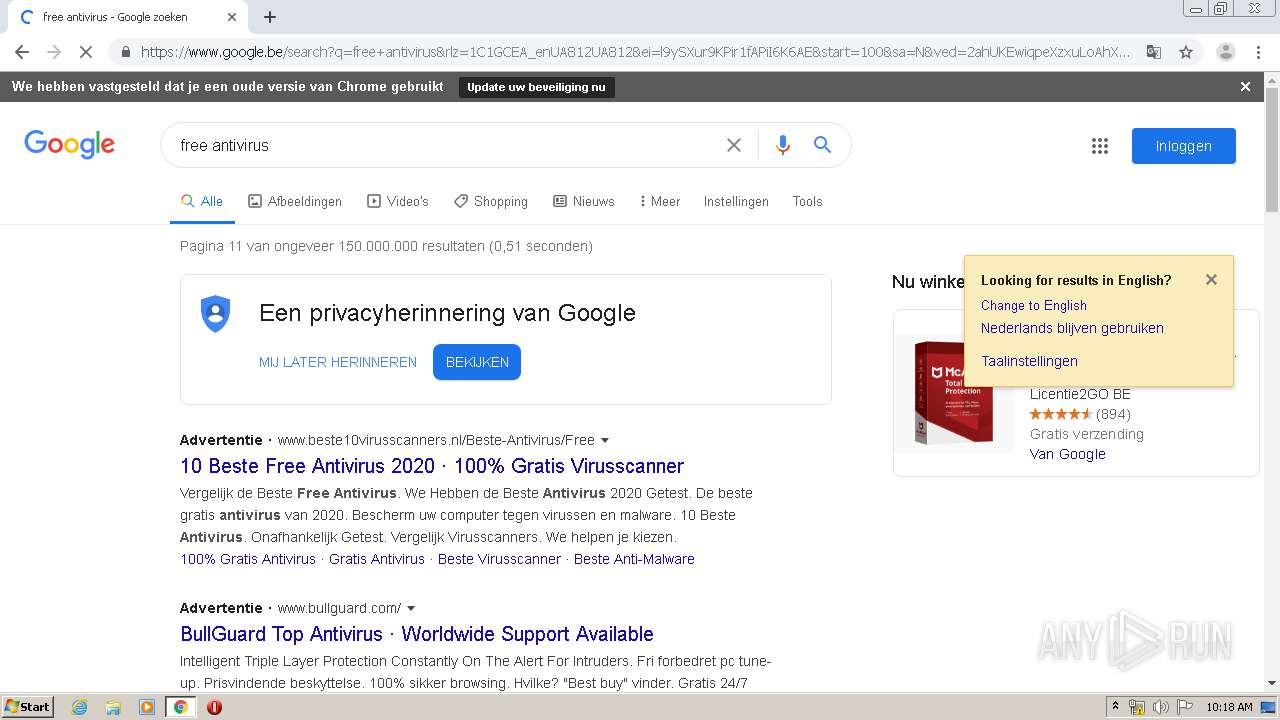1280x720 pixels.
Task: Choose MIJ LATER HERINNEREN
Action: click(x=338, y=362)
